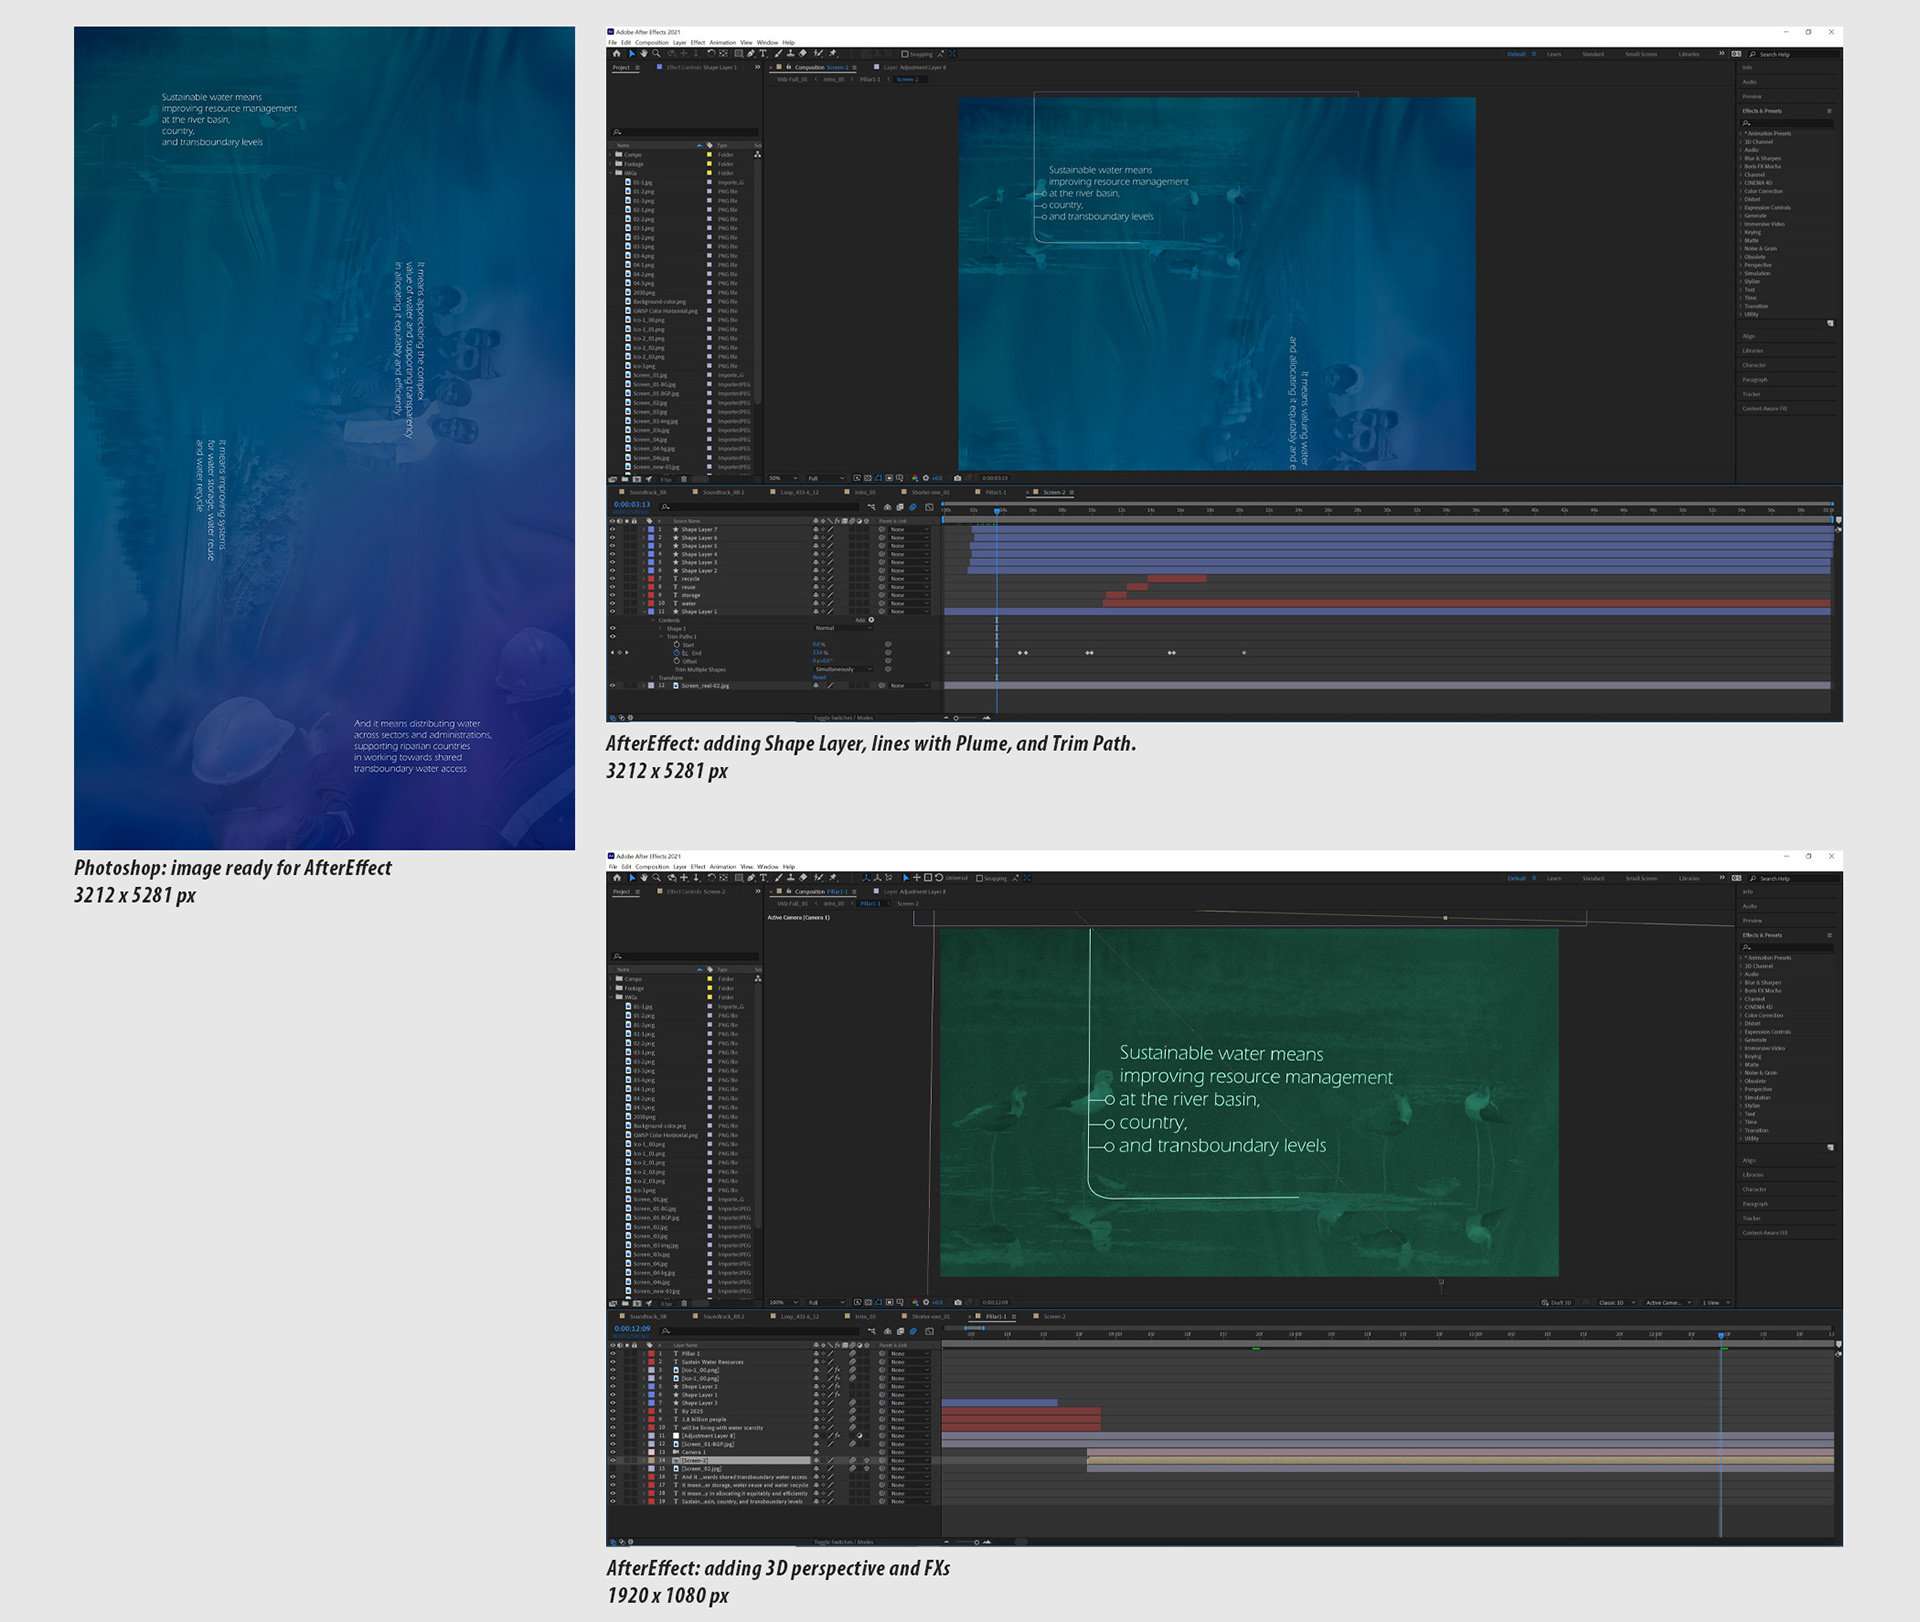This screenshot has width=1920, height=1622.
Task: Open the Simultaneously dropdown for Trim Multiple Shapes
Action: pyautogui.click(x=844, y=669)
